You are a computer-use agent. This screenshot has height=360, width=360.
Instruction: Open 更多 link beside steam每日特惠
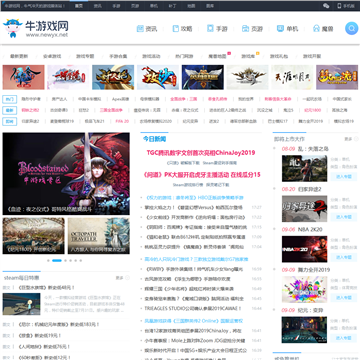[119, 278]
